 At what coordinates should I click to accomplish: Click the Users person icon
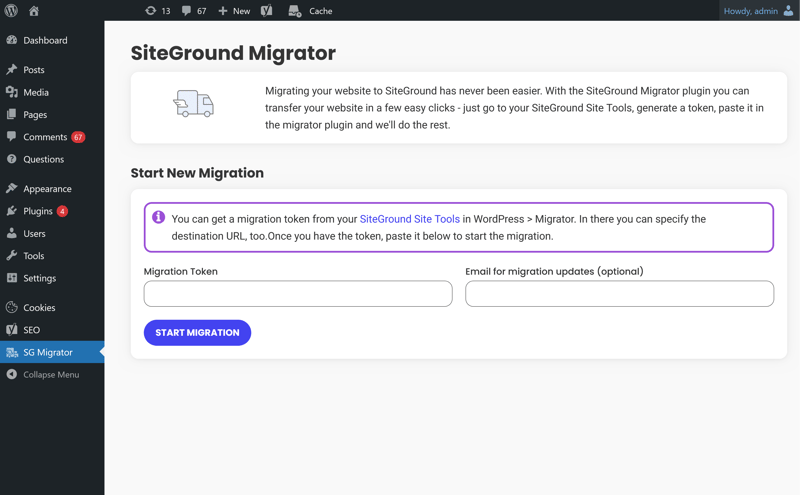(12, 233)
